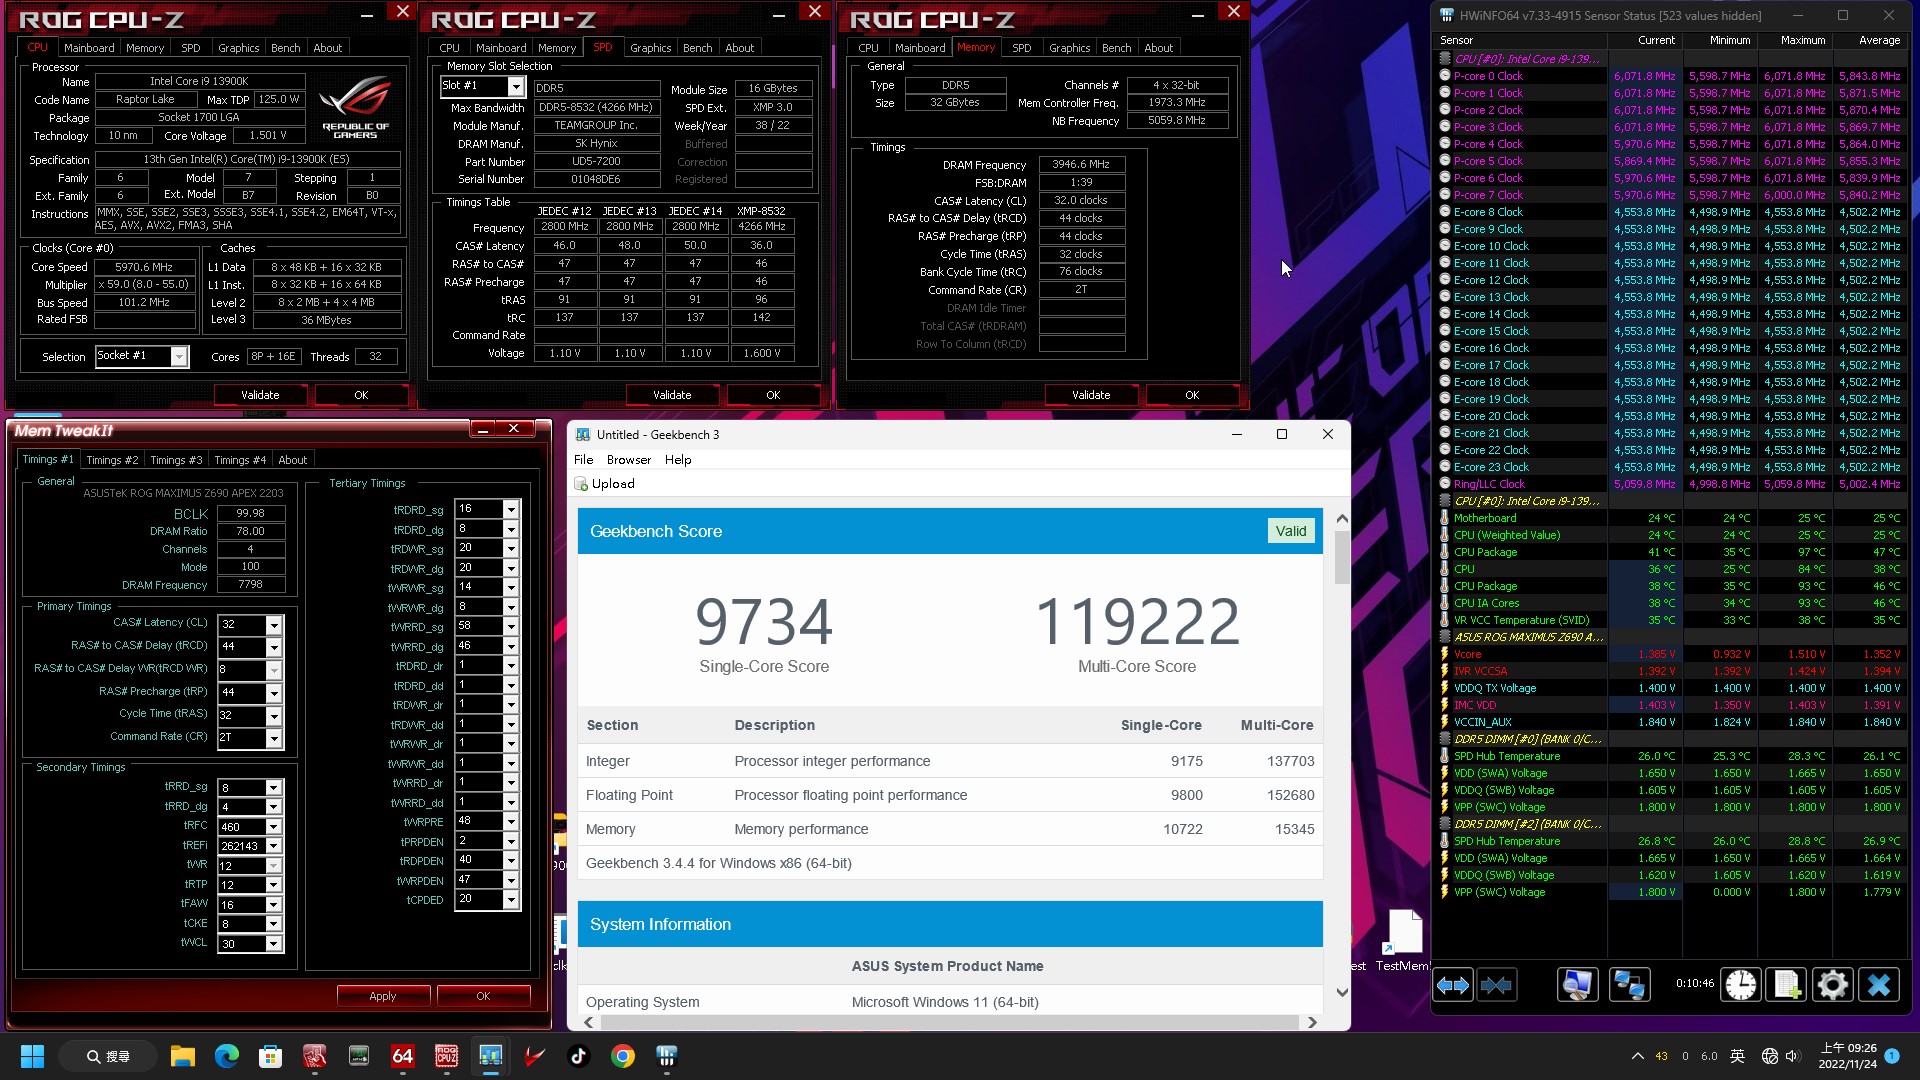Click BCLK value field in MemTweakIt
This screenshot has height=1080, width=1920.
tap(250, 513)
